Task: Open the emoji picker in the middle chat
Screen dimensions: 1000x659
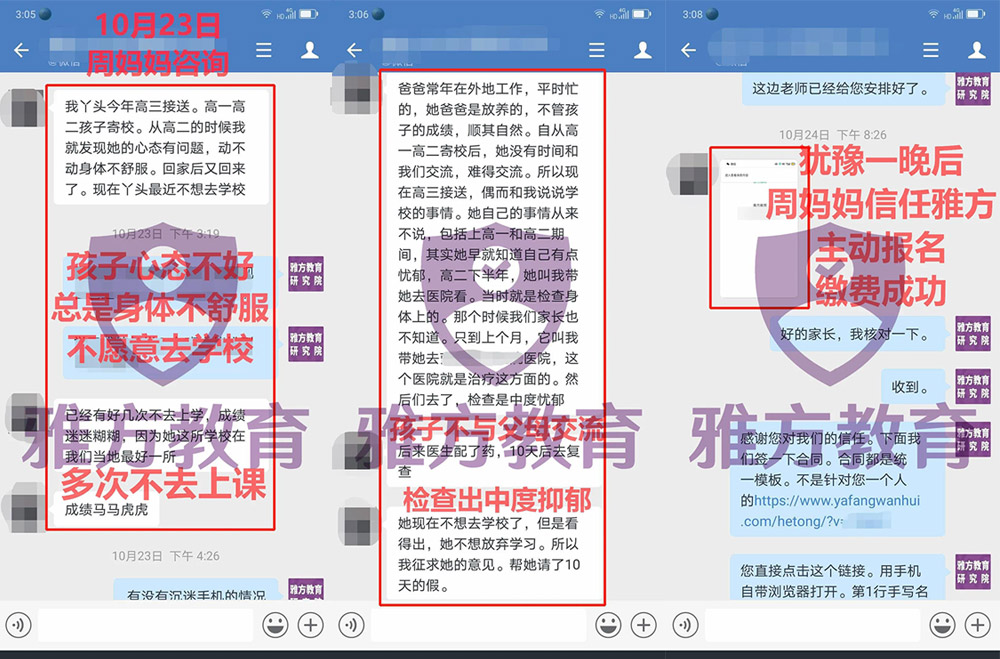Action: tap(606, 625)
